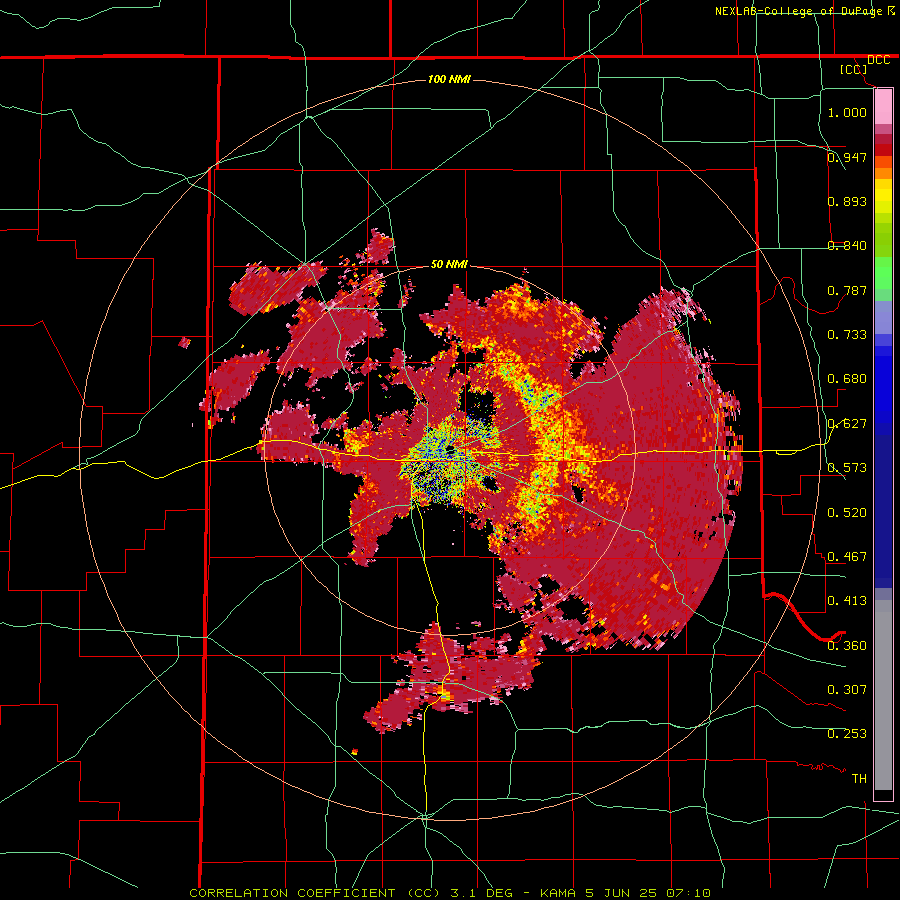The width and height of the screenshot is (900, 900).
Task: Click the 1.000 scale value
Action: click(847, 112)
